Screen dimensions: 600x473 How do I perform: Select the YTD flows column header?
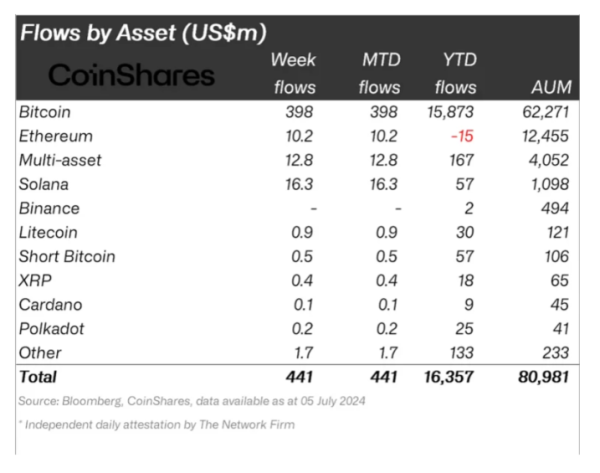pyautogui.click(x=459, y=73)
